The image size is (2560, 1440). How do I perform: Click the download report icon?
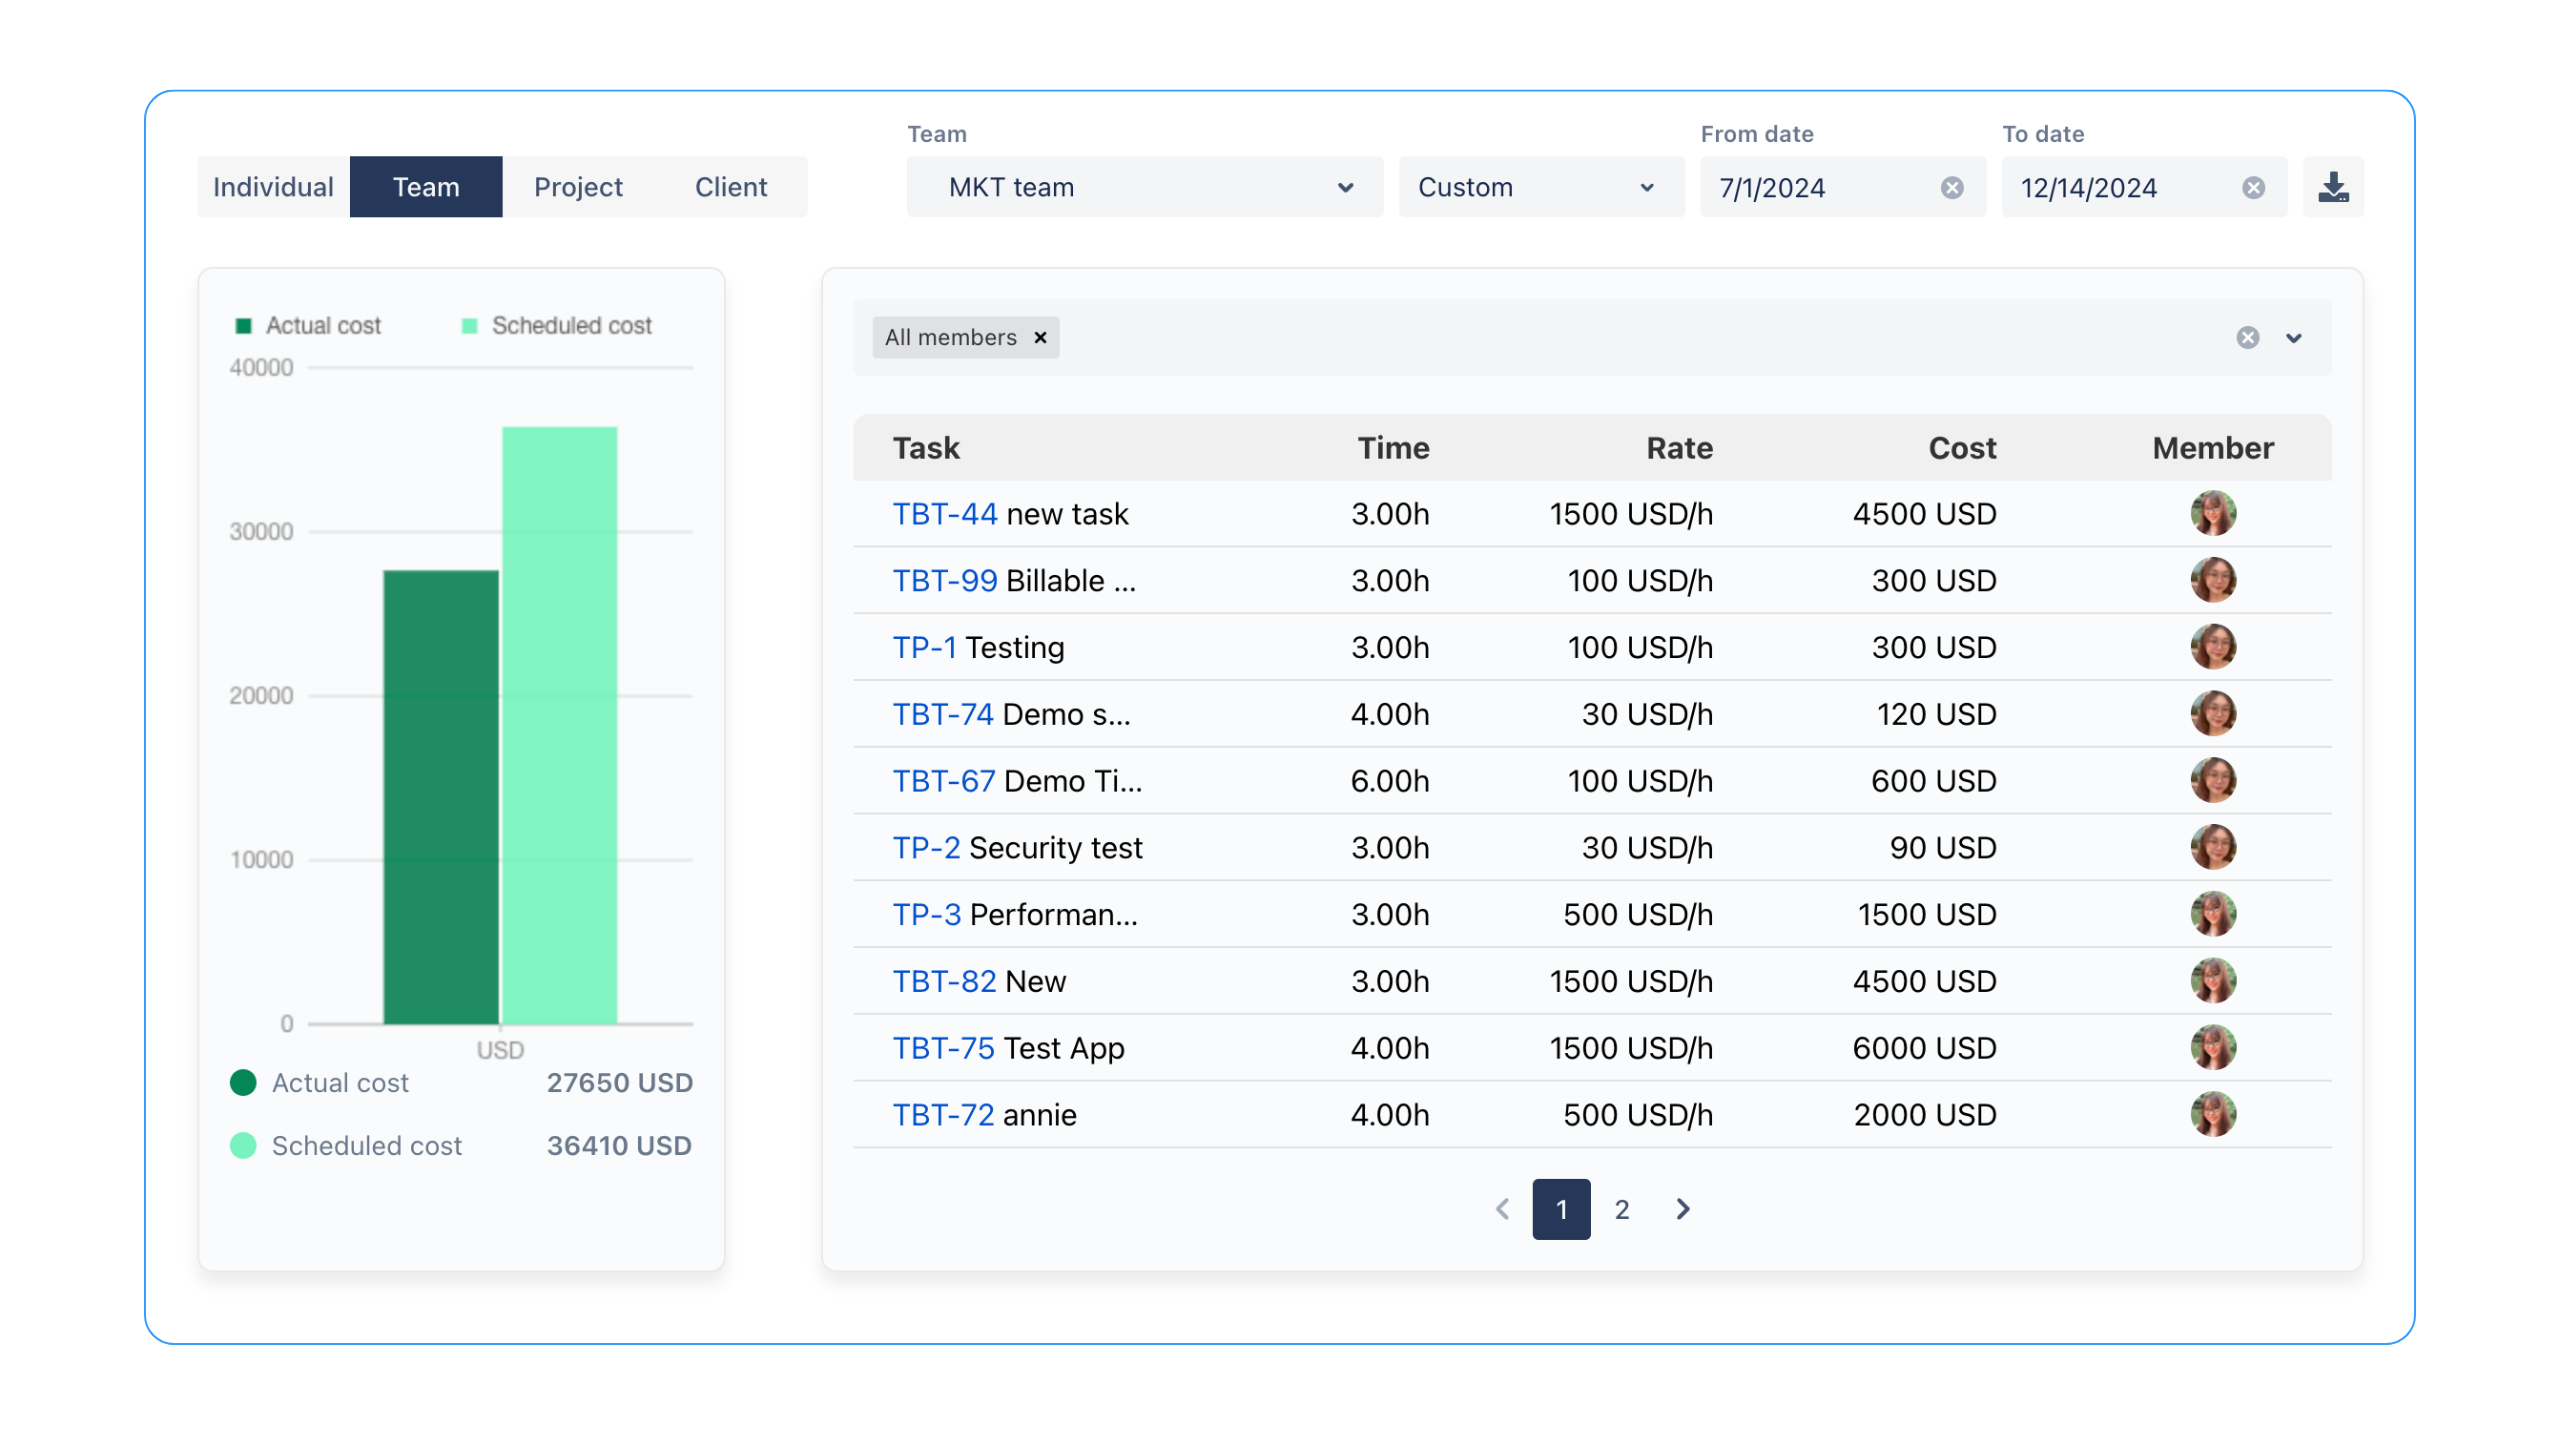(2333, 187)
